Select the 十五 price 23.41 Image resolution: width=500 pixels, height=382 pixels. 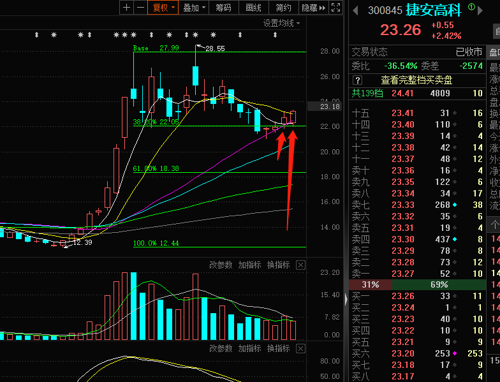[x=403, y=113]
